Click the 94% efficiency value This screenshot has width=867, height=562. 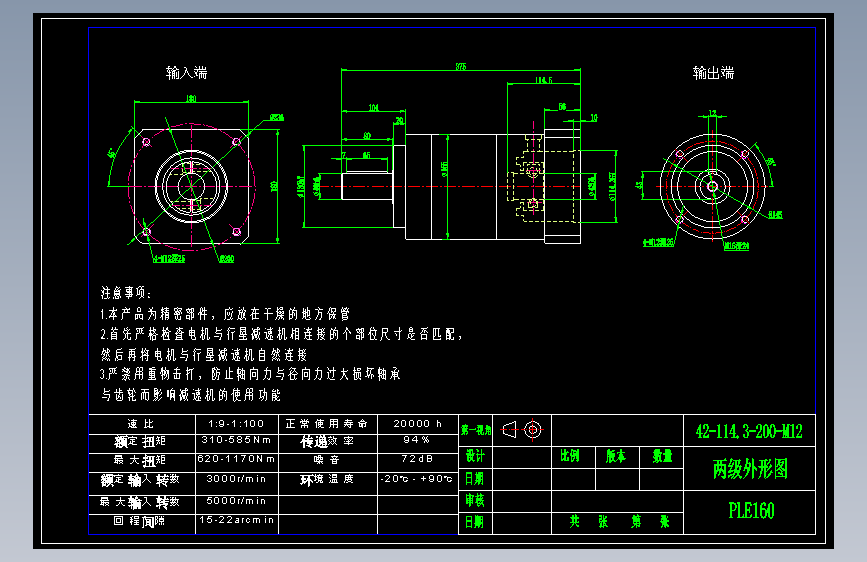tap(417, 440)
